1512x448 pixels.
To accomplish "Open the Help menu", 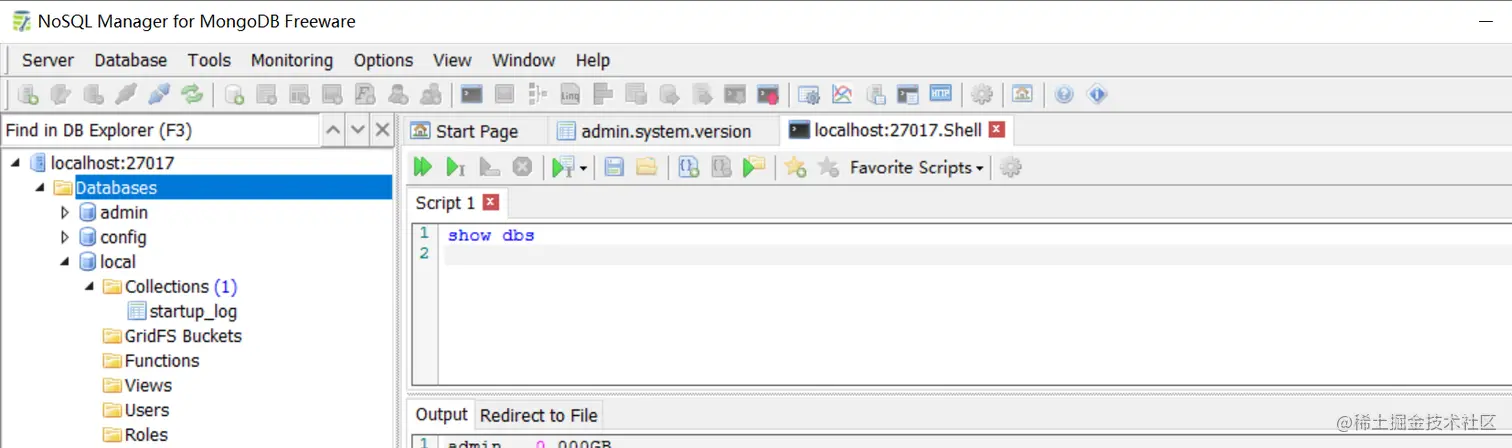I will [593, 60].
